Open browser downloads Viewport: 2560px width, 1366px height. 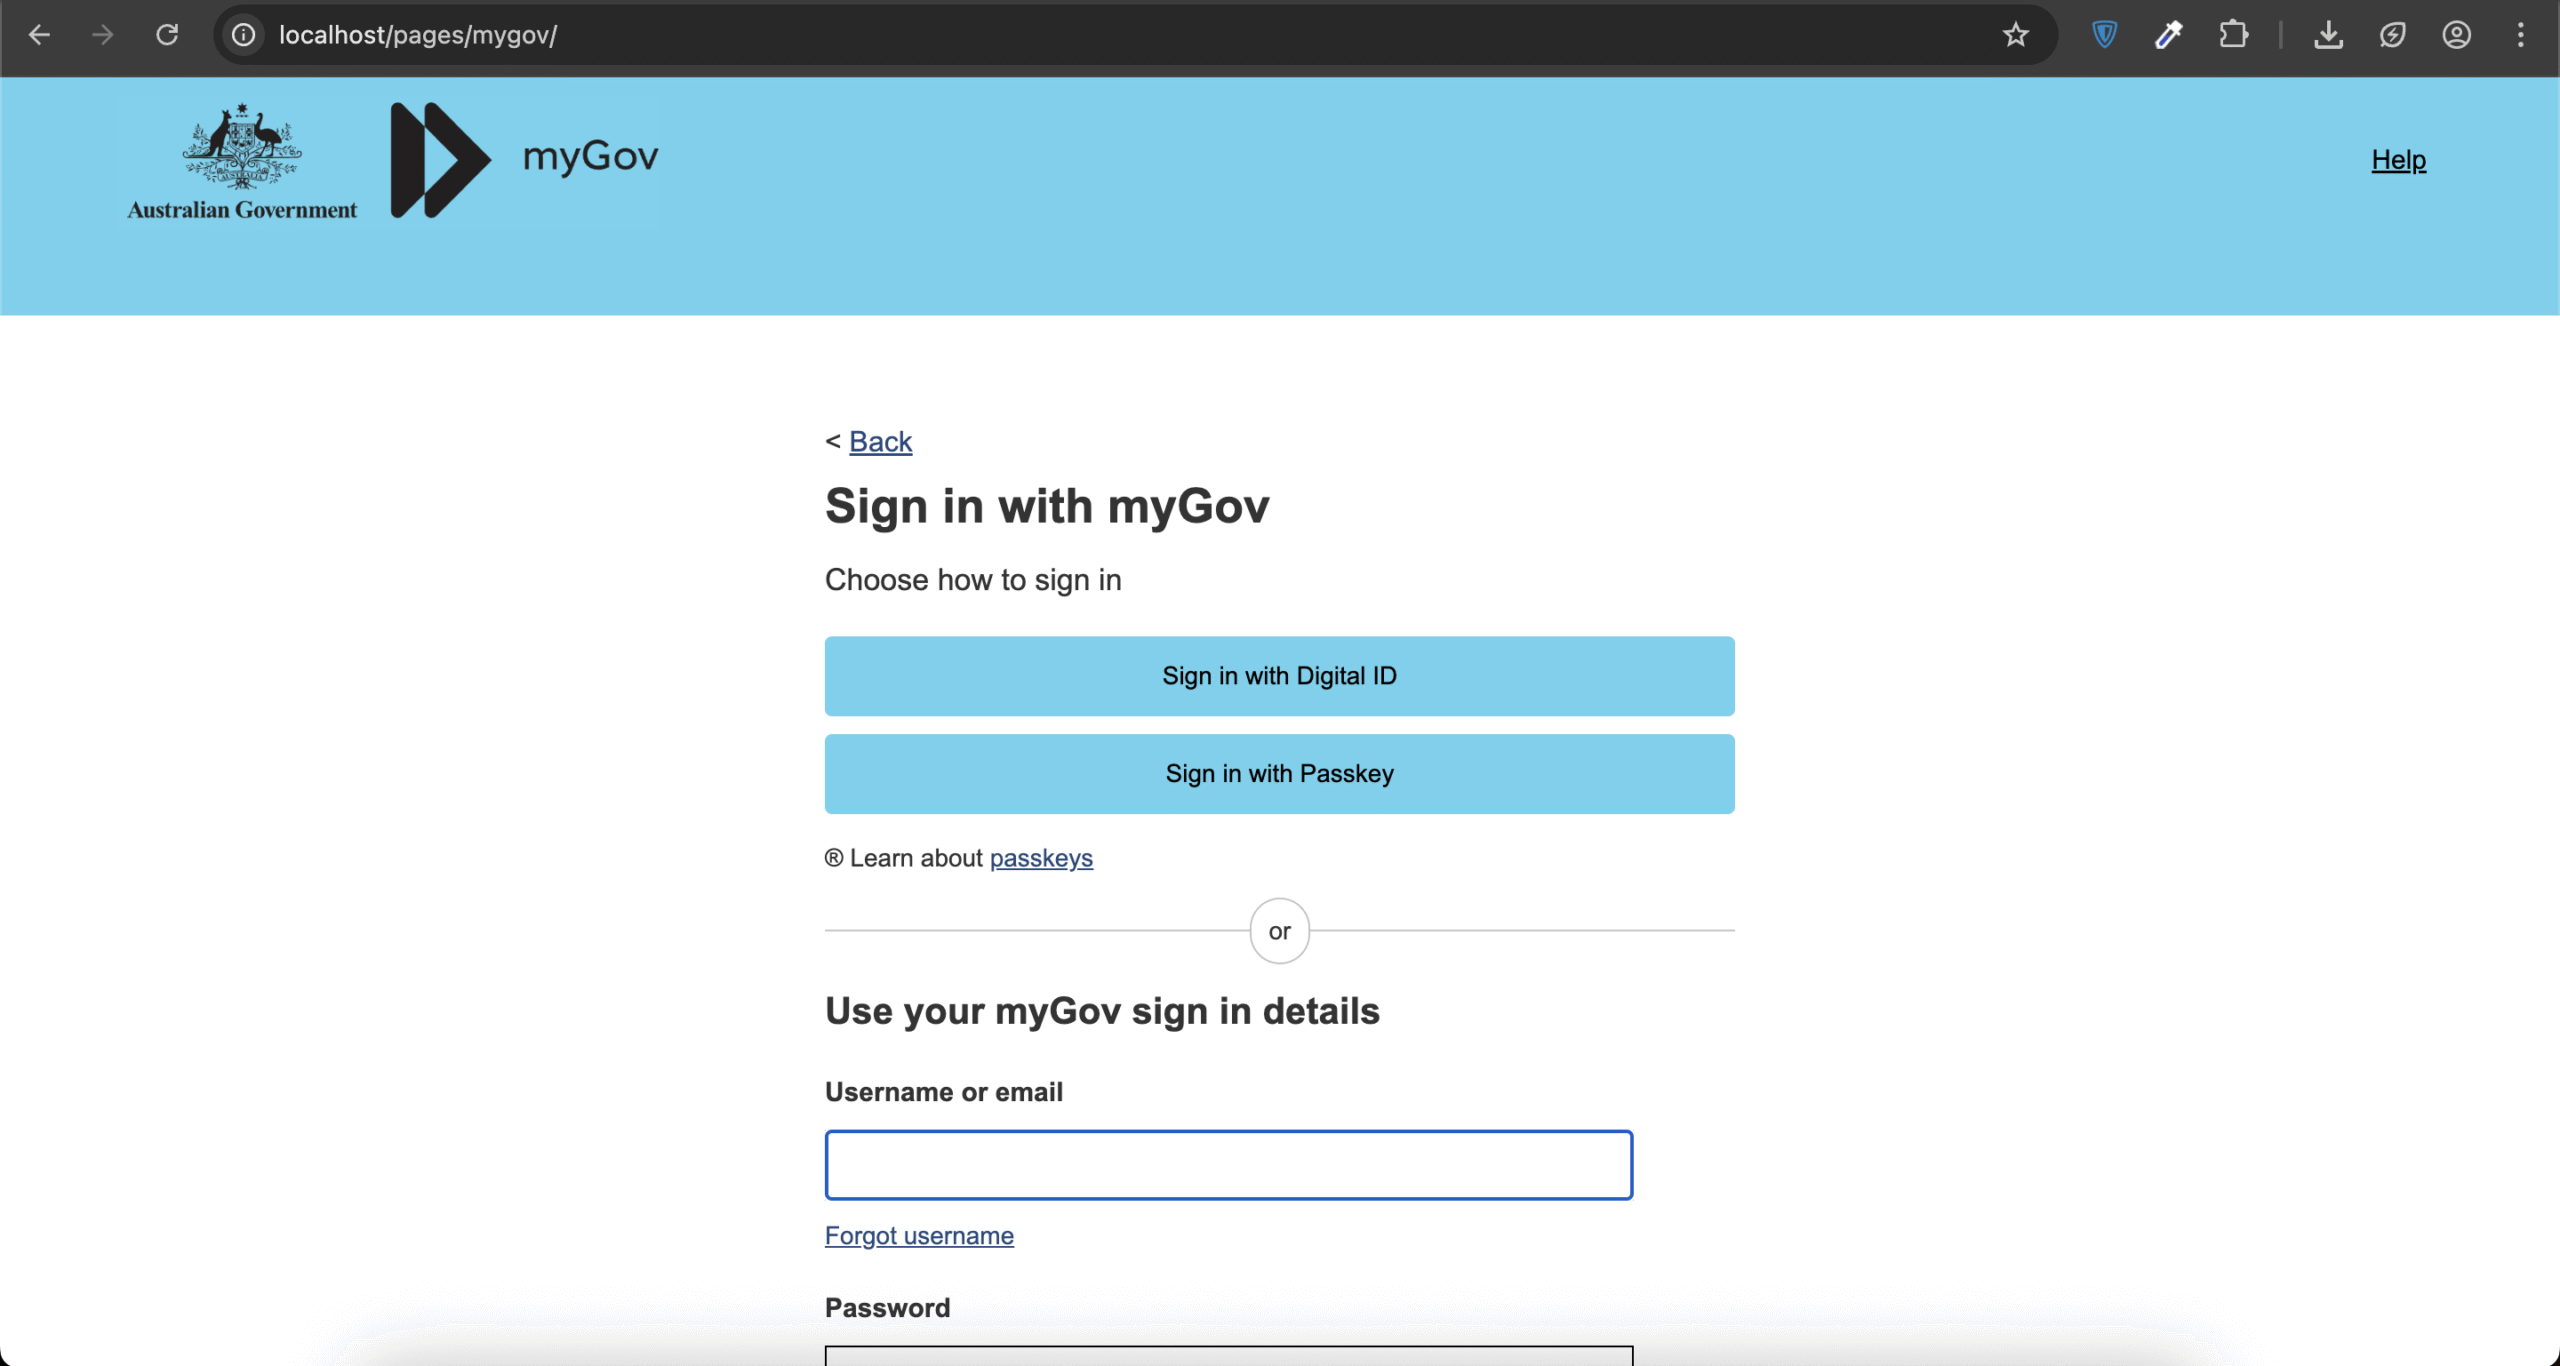point(2328,35)
